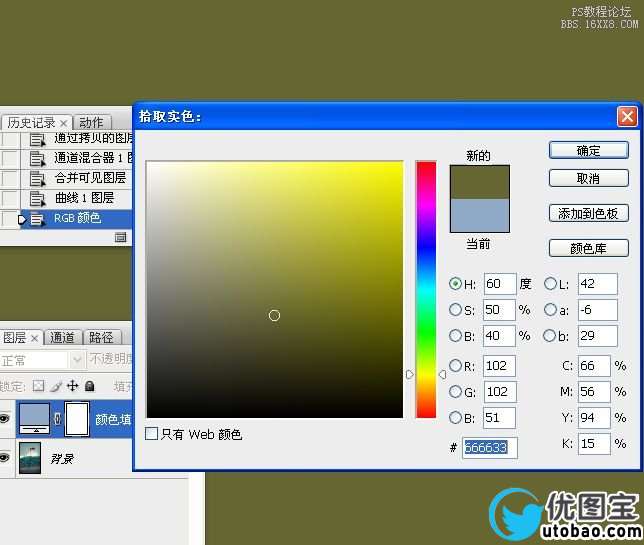Click the lock image pixels brush icon
This screenshot has width=644, height=545.
56,386
